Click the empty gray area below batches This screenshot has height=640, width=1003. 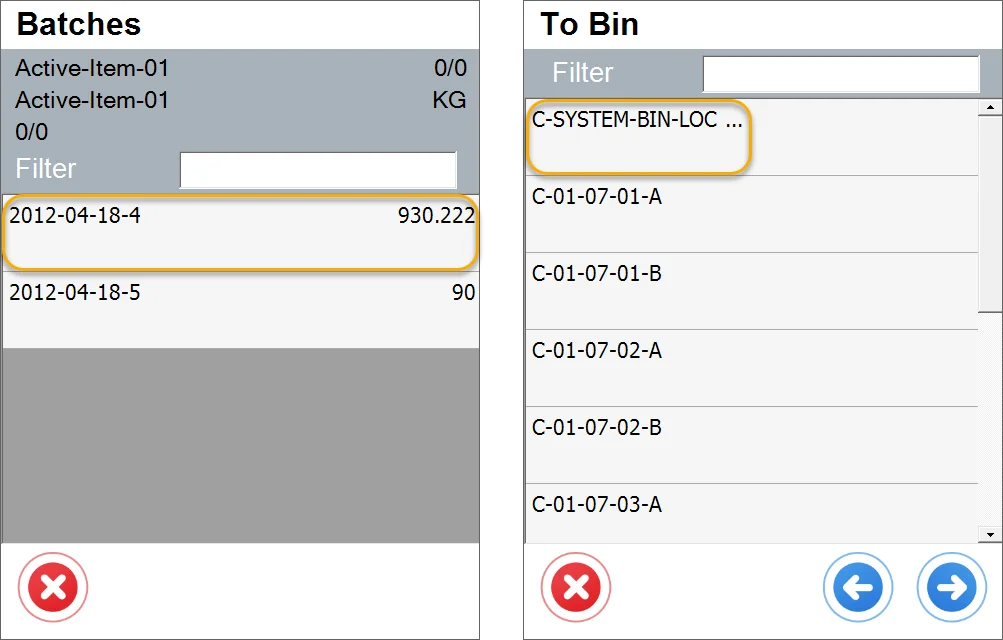coord(240,445)
